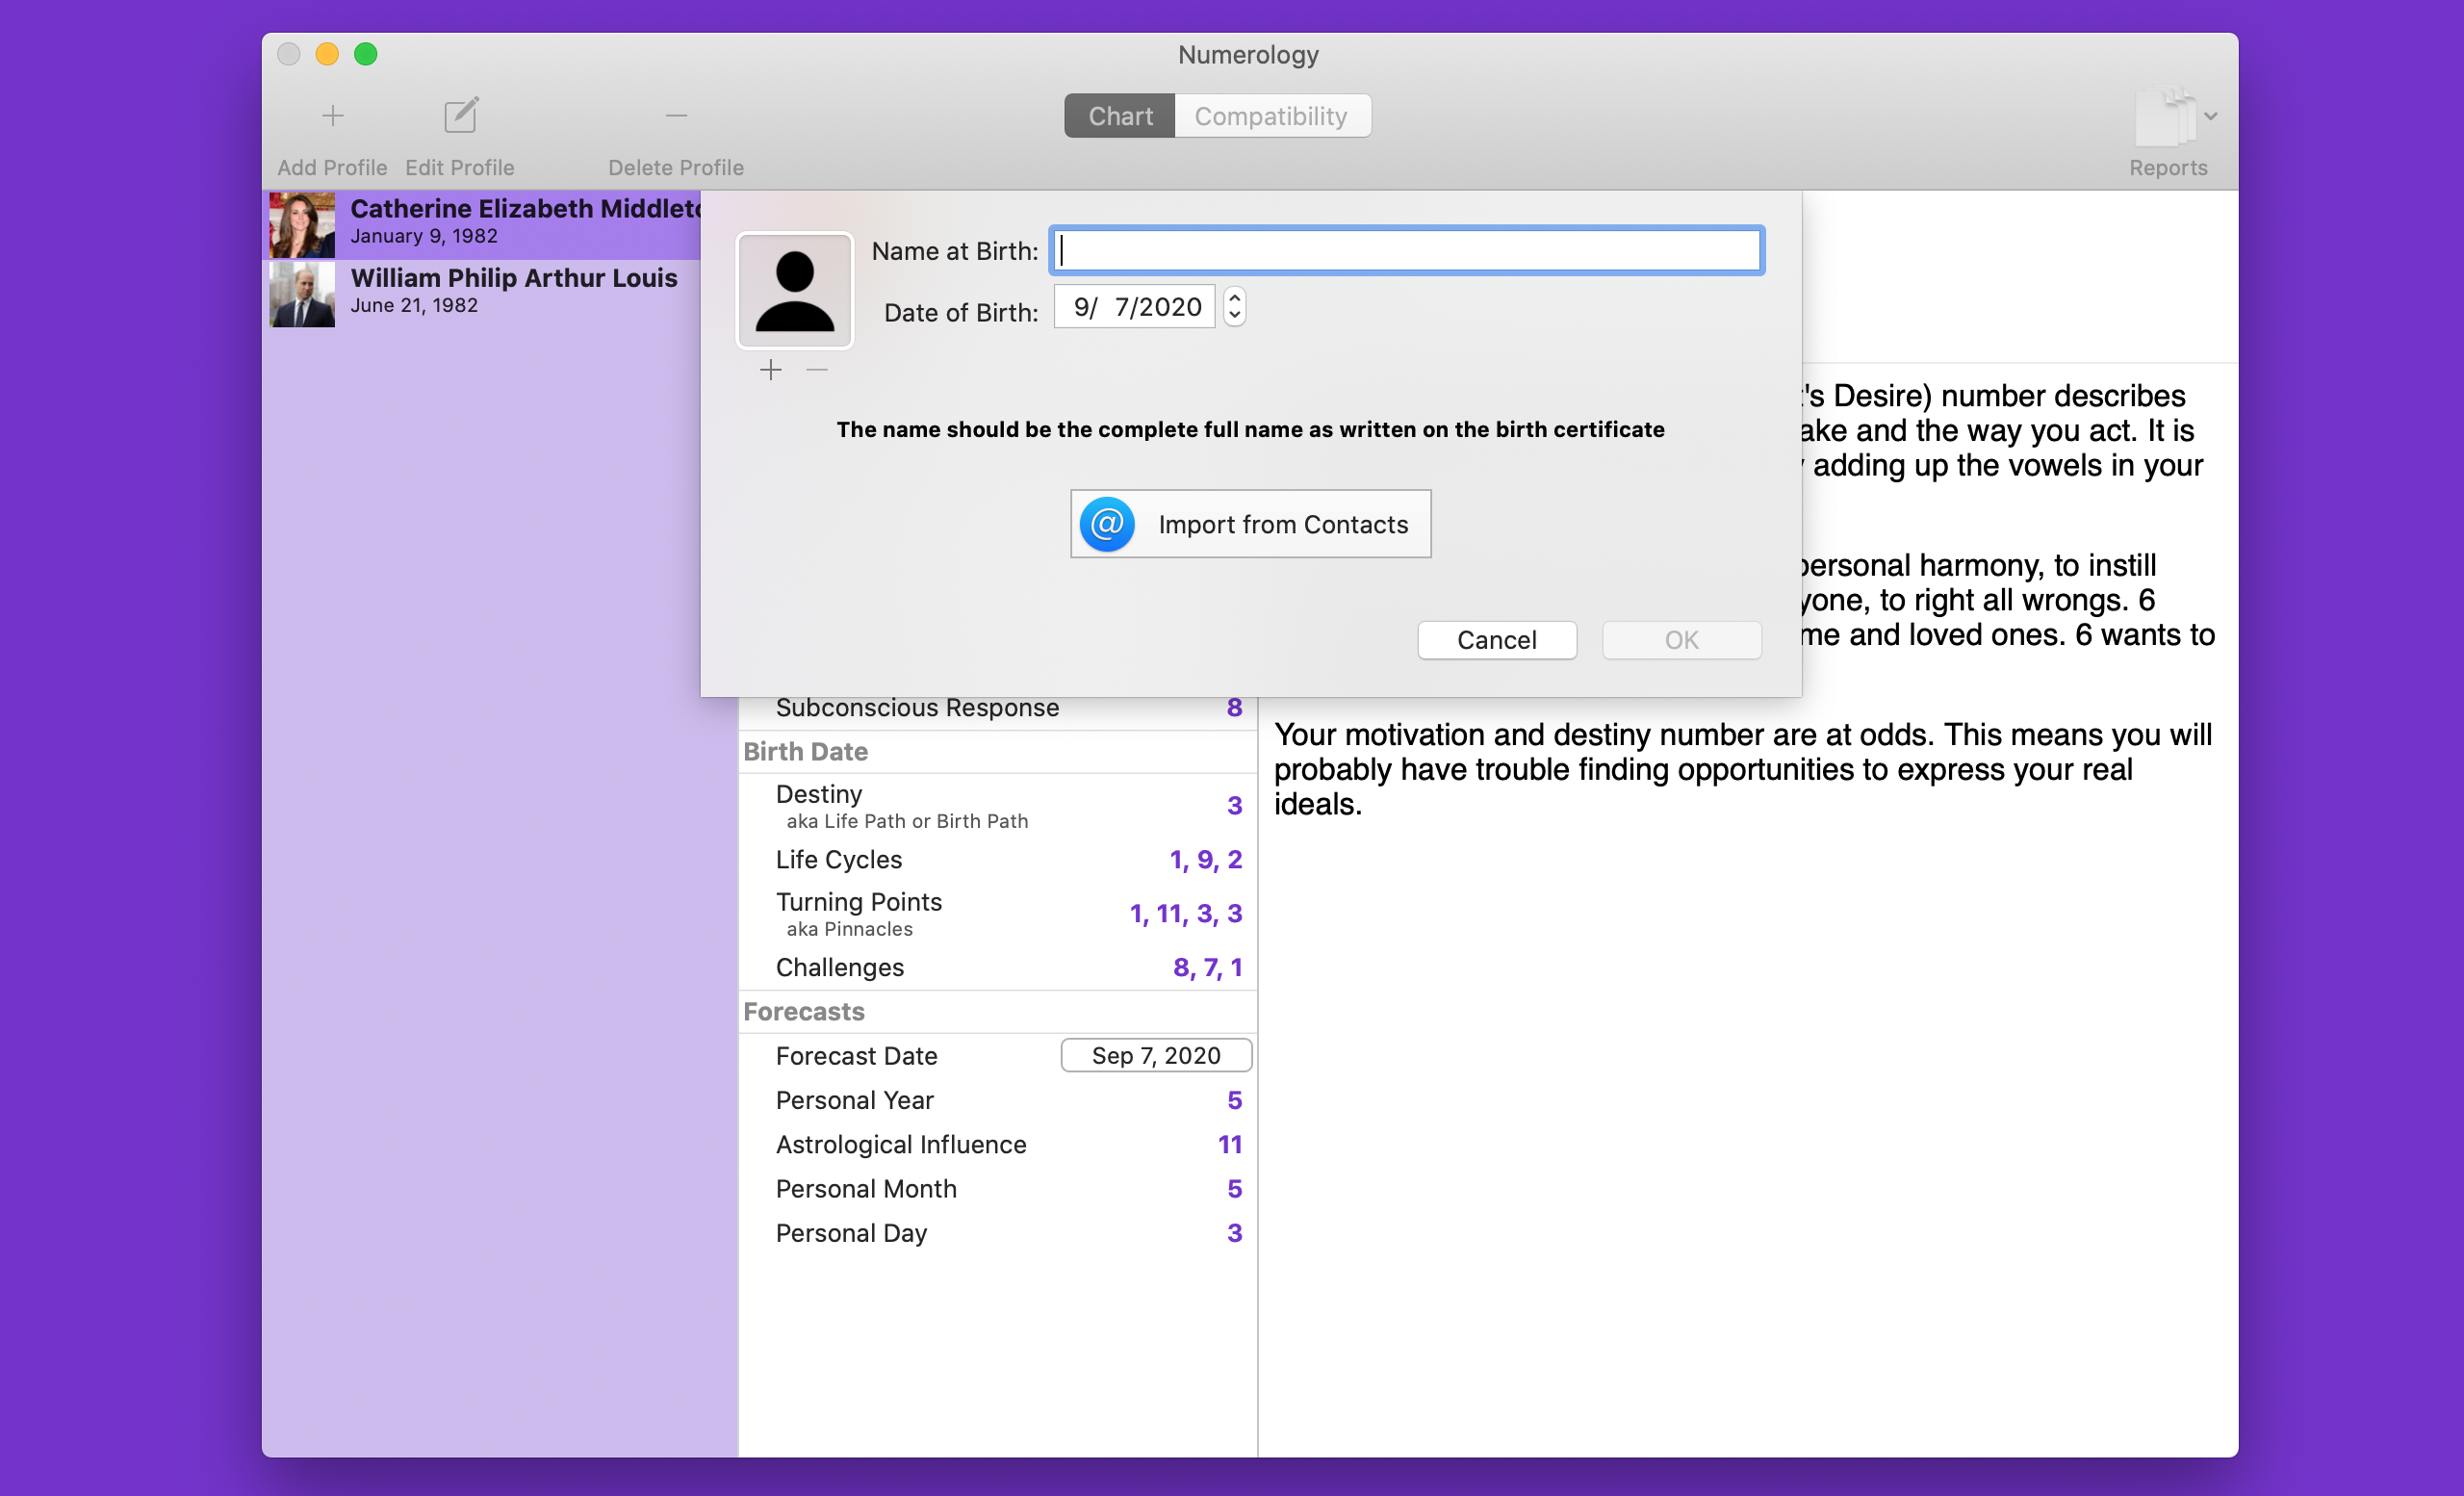
Task: Cancel the new profile dialog
Action: 1496,640
